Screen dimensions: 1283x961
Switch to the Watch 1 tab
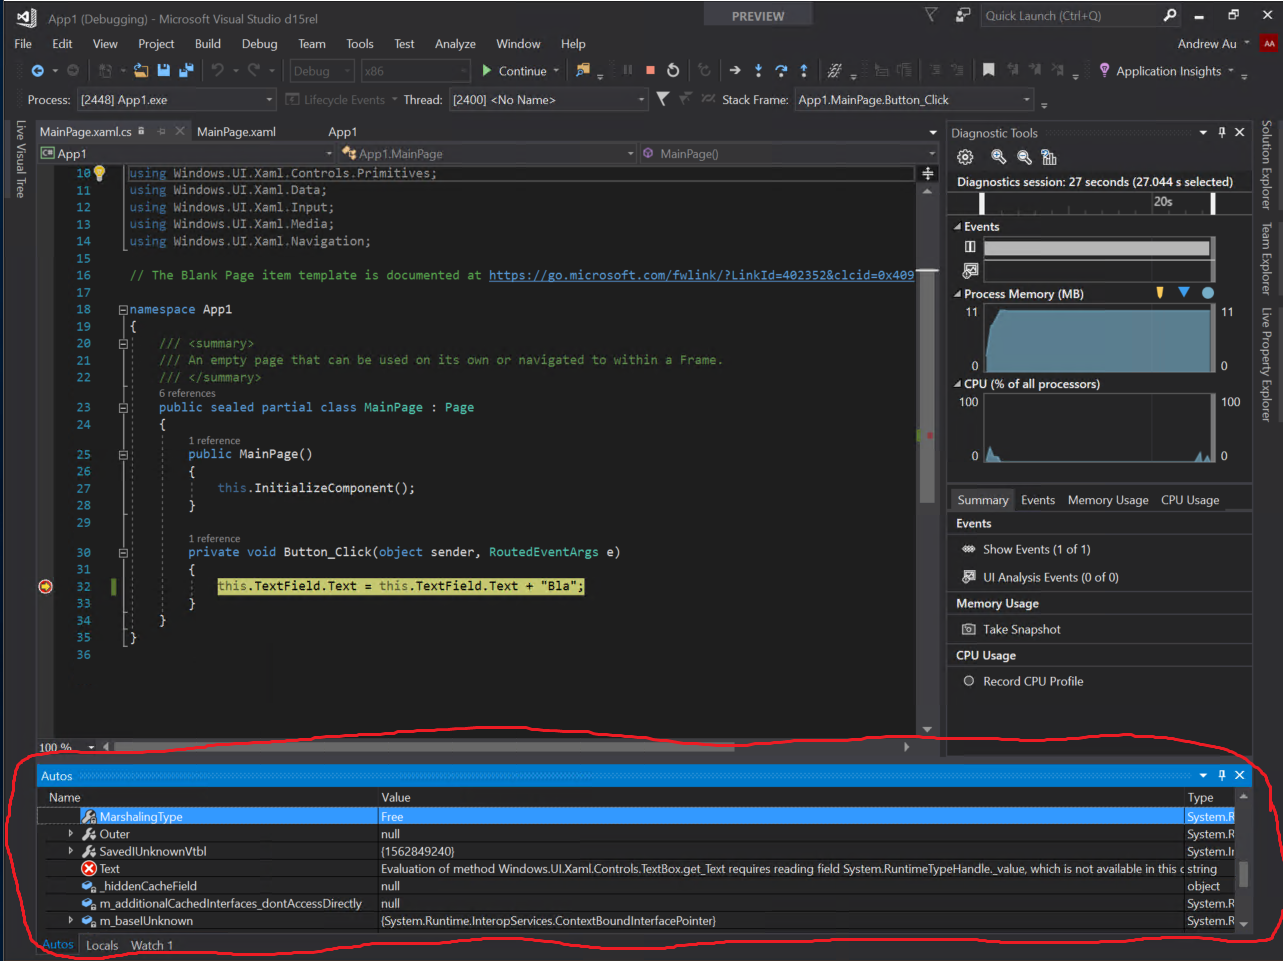pyautogui.click(x=152, y=945)
